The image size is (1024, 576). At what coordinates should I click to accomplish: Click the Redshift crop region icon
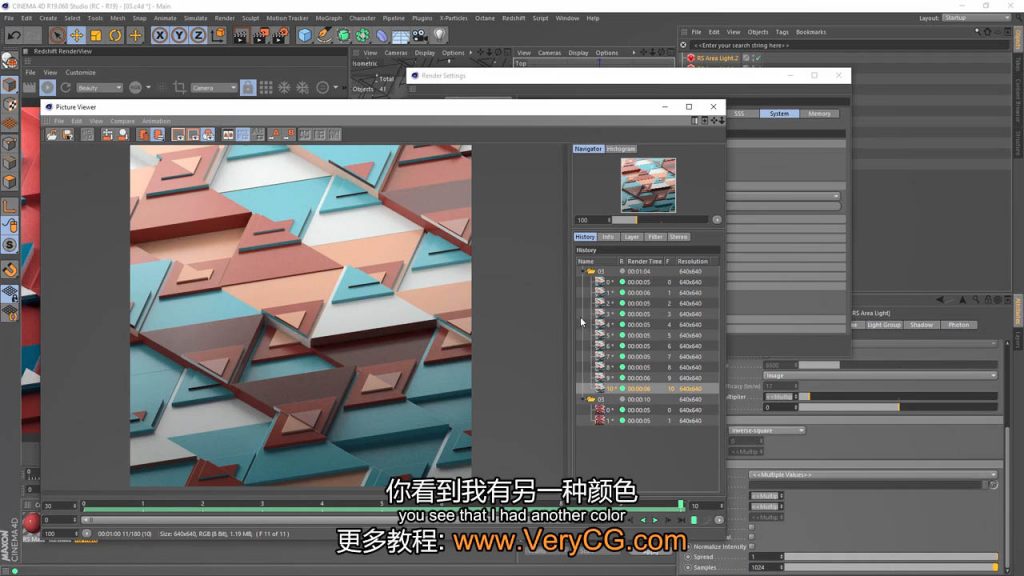[179, 88]
